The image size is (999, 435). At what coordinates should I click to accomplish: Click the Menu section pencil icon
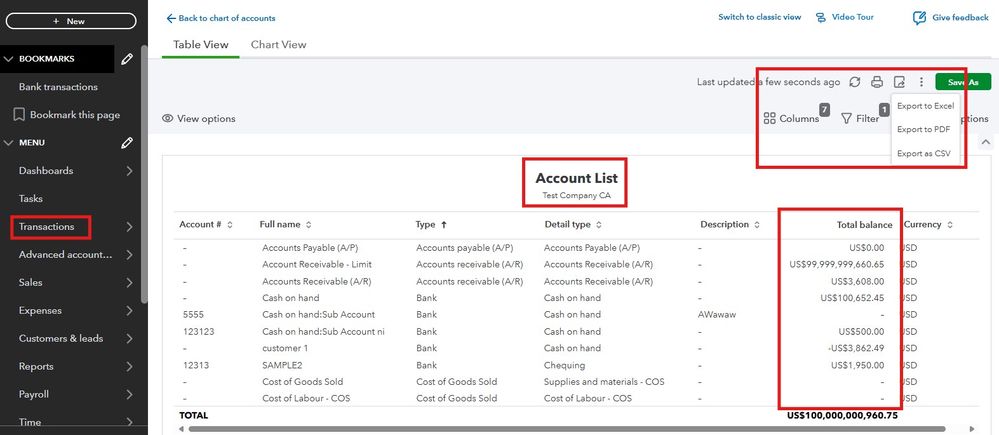coord(127,143)
